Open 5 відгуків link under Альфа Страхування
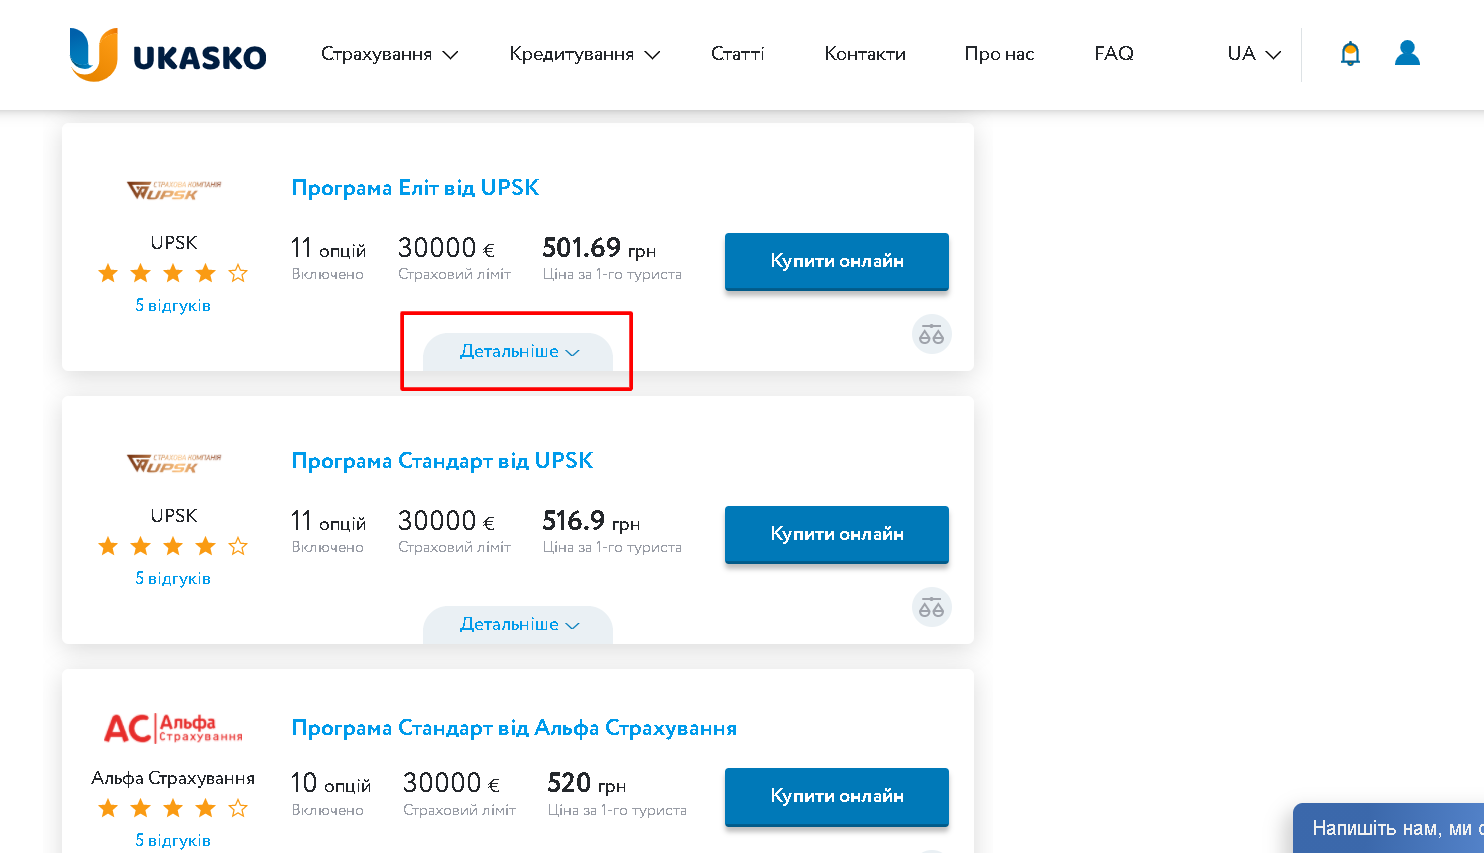This screenshot has height=853, width=1484. [173, 840]
